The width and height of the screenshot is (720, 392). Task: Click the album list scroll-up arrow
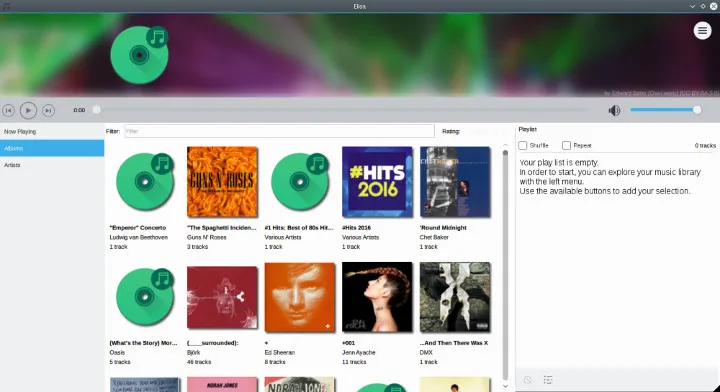click(505, 145)
